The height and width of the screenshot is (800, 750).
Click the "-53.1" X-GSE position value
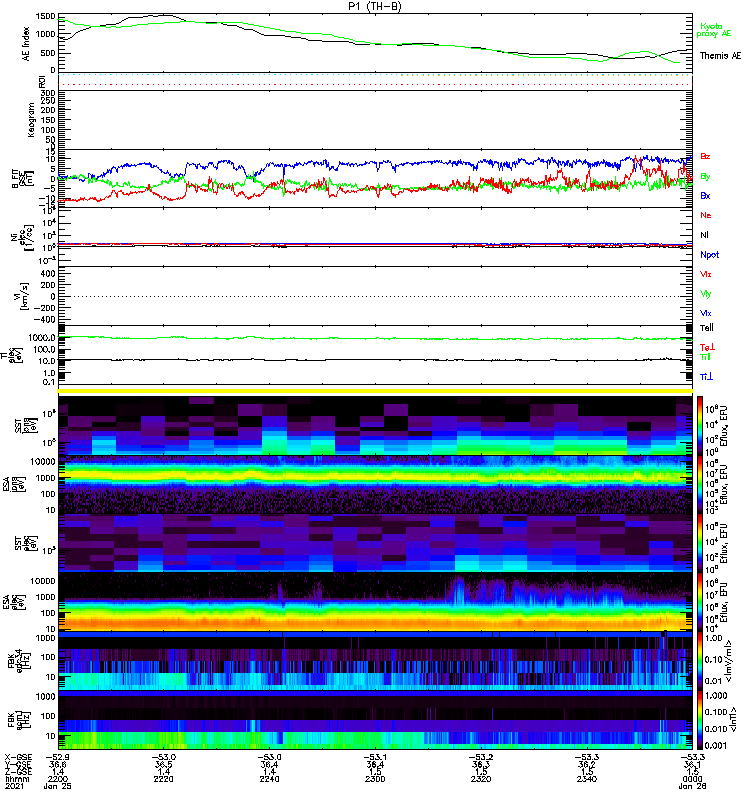coord(375,757)
